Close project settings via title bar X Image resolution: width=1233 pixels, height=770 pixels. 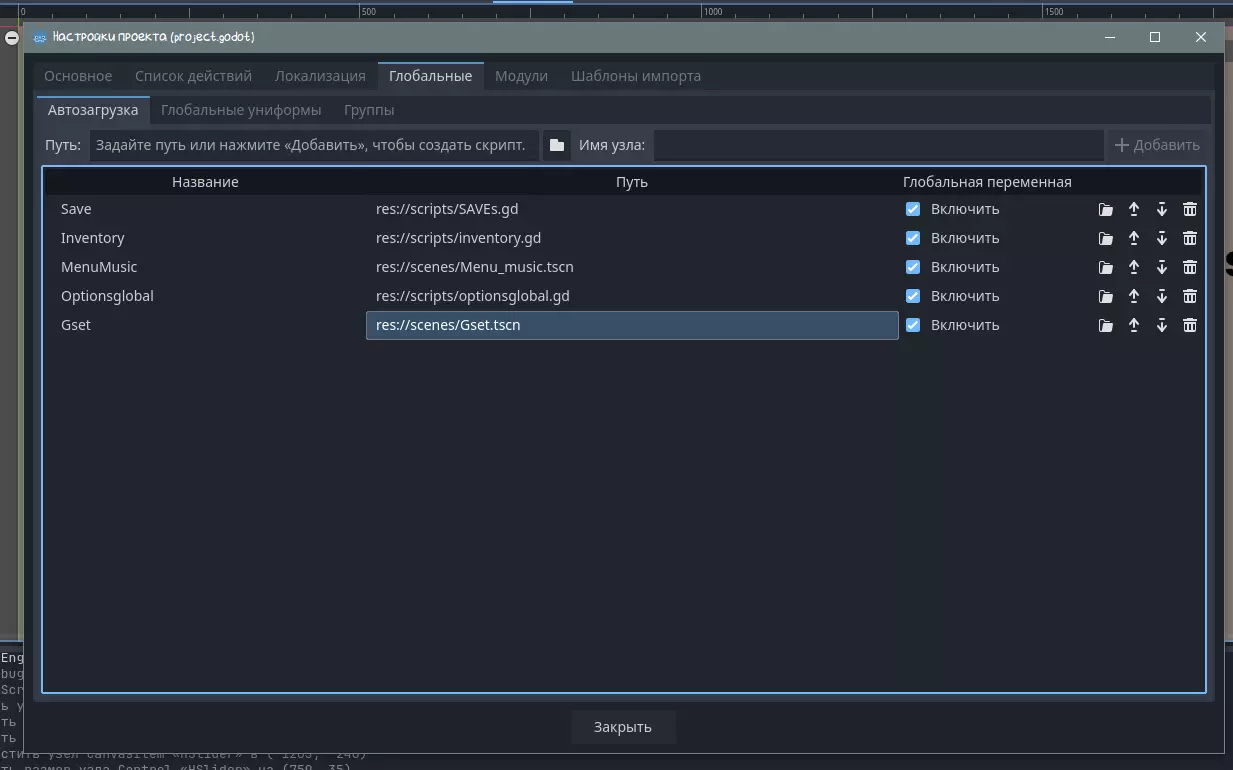(1201, 37)
